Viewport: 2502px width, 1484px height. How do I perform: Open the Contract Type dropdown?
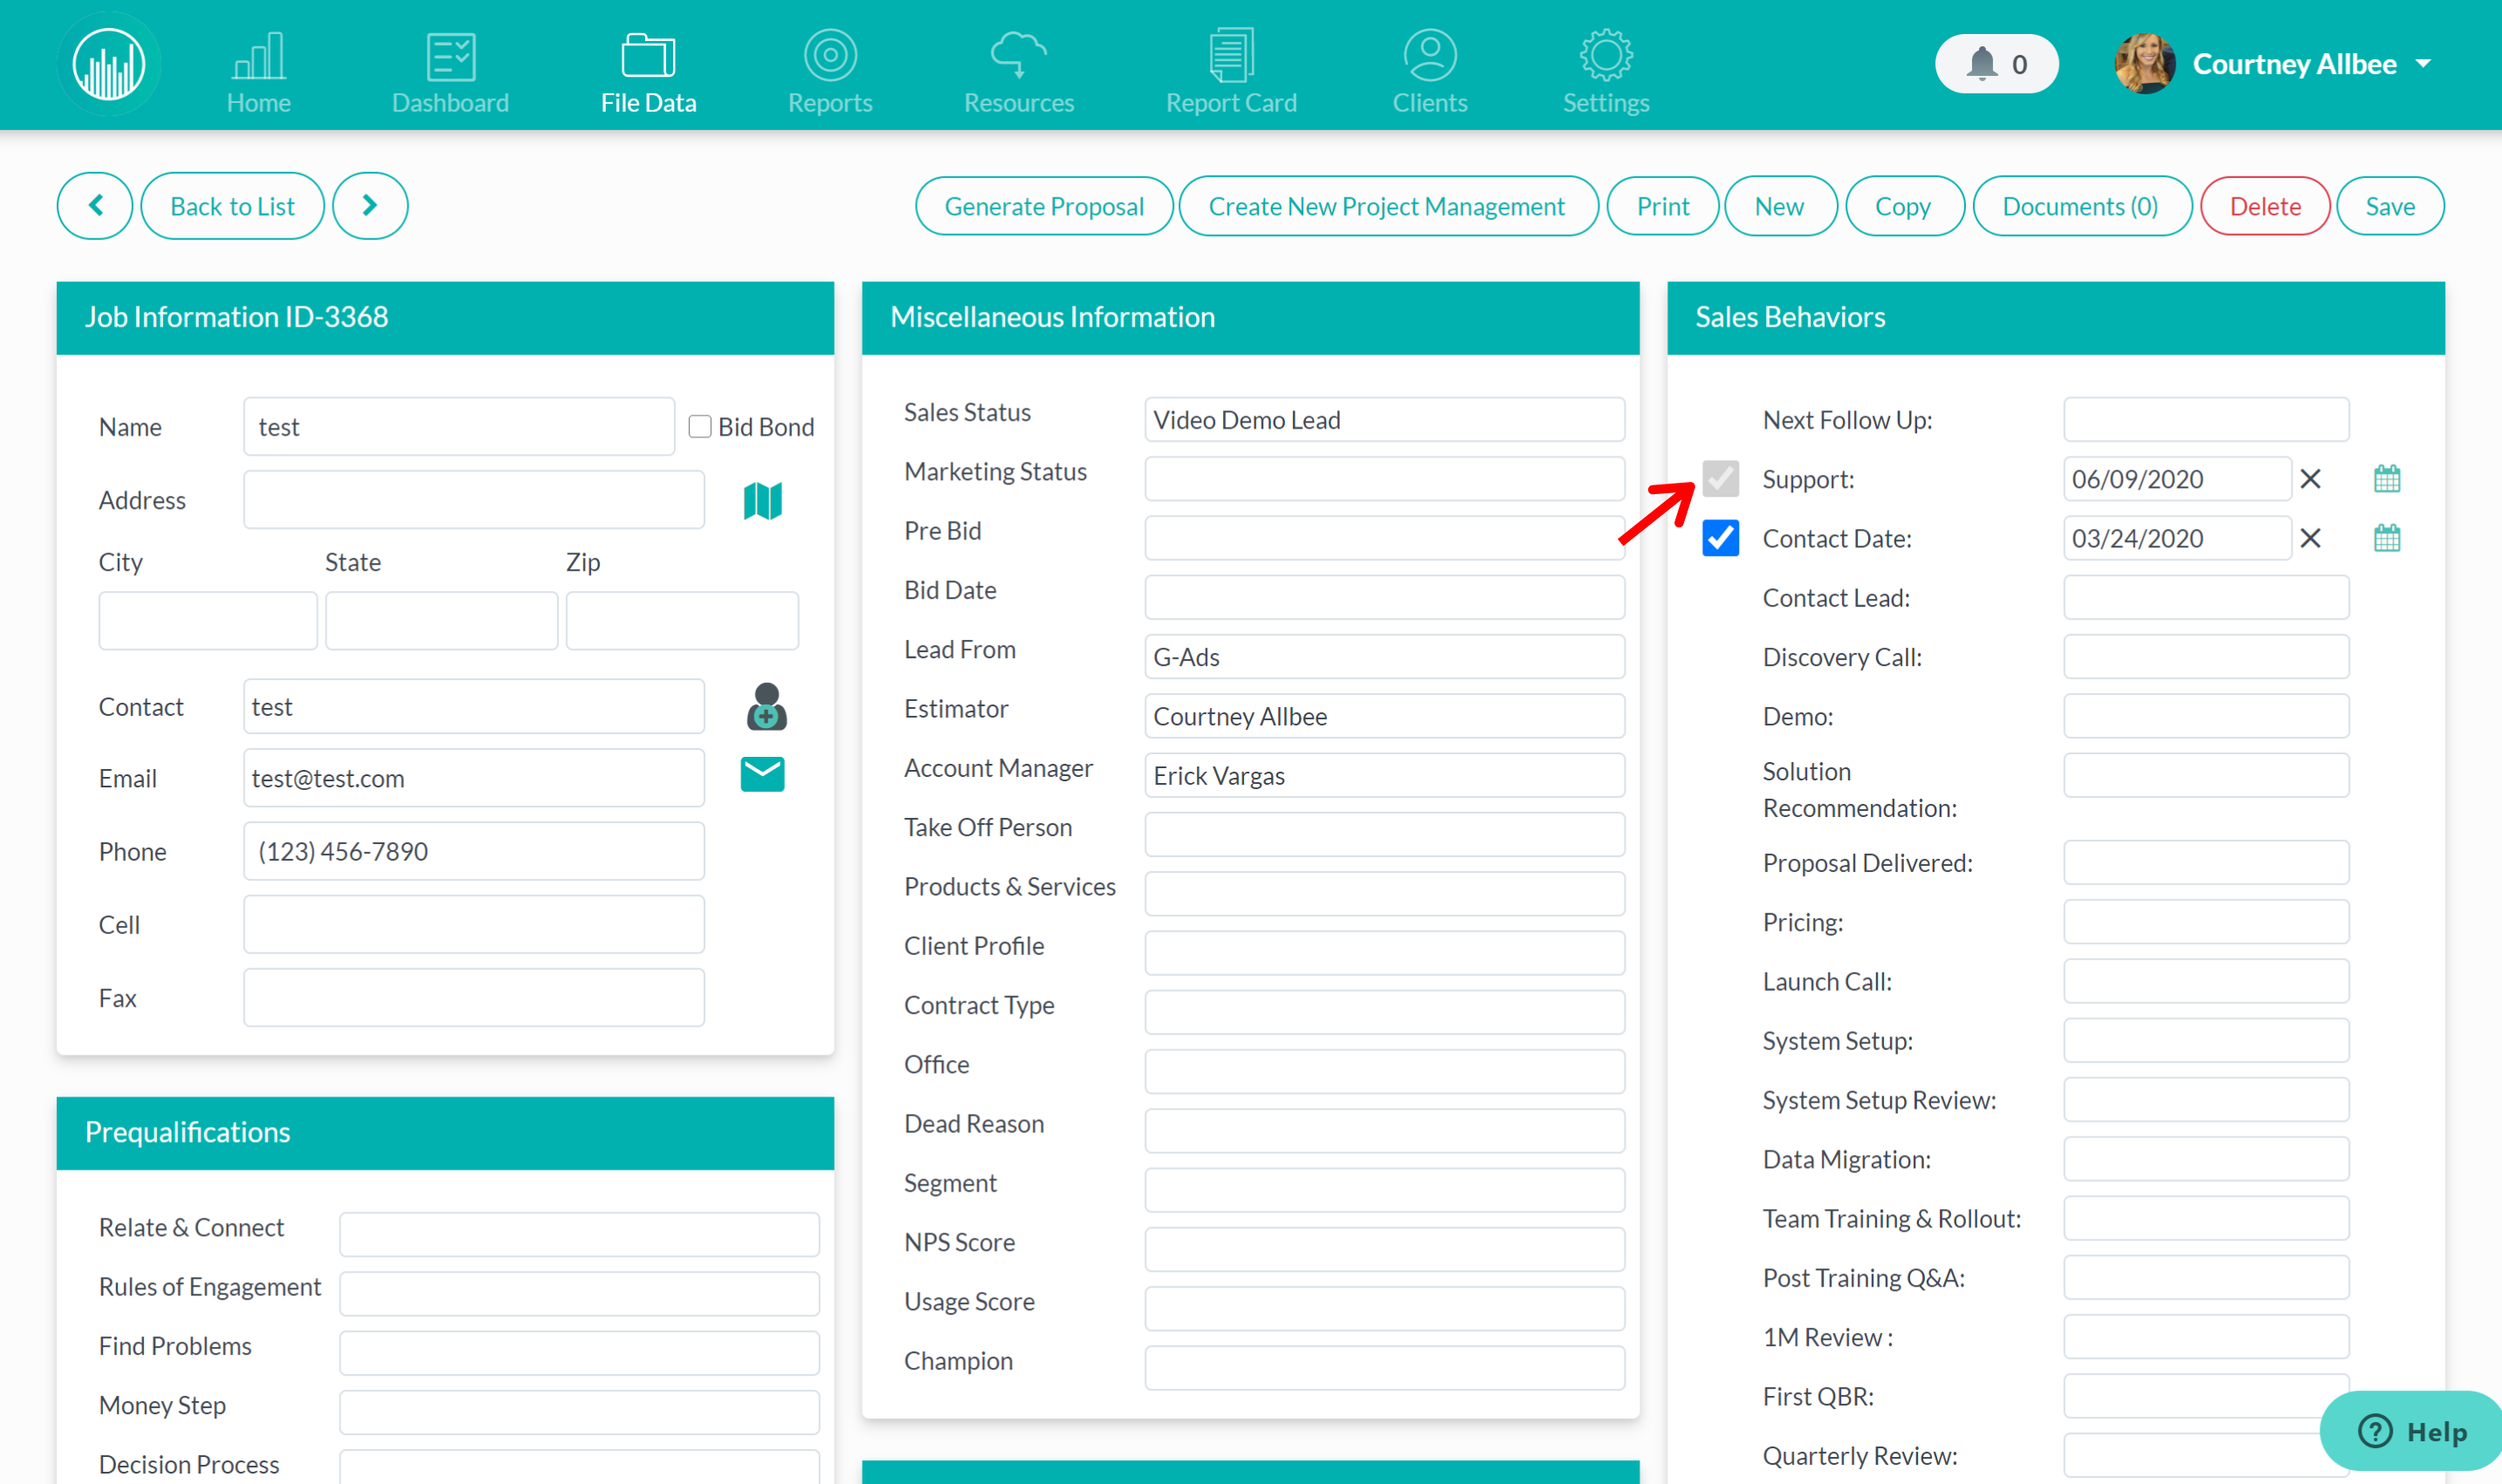1384,1012
